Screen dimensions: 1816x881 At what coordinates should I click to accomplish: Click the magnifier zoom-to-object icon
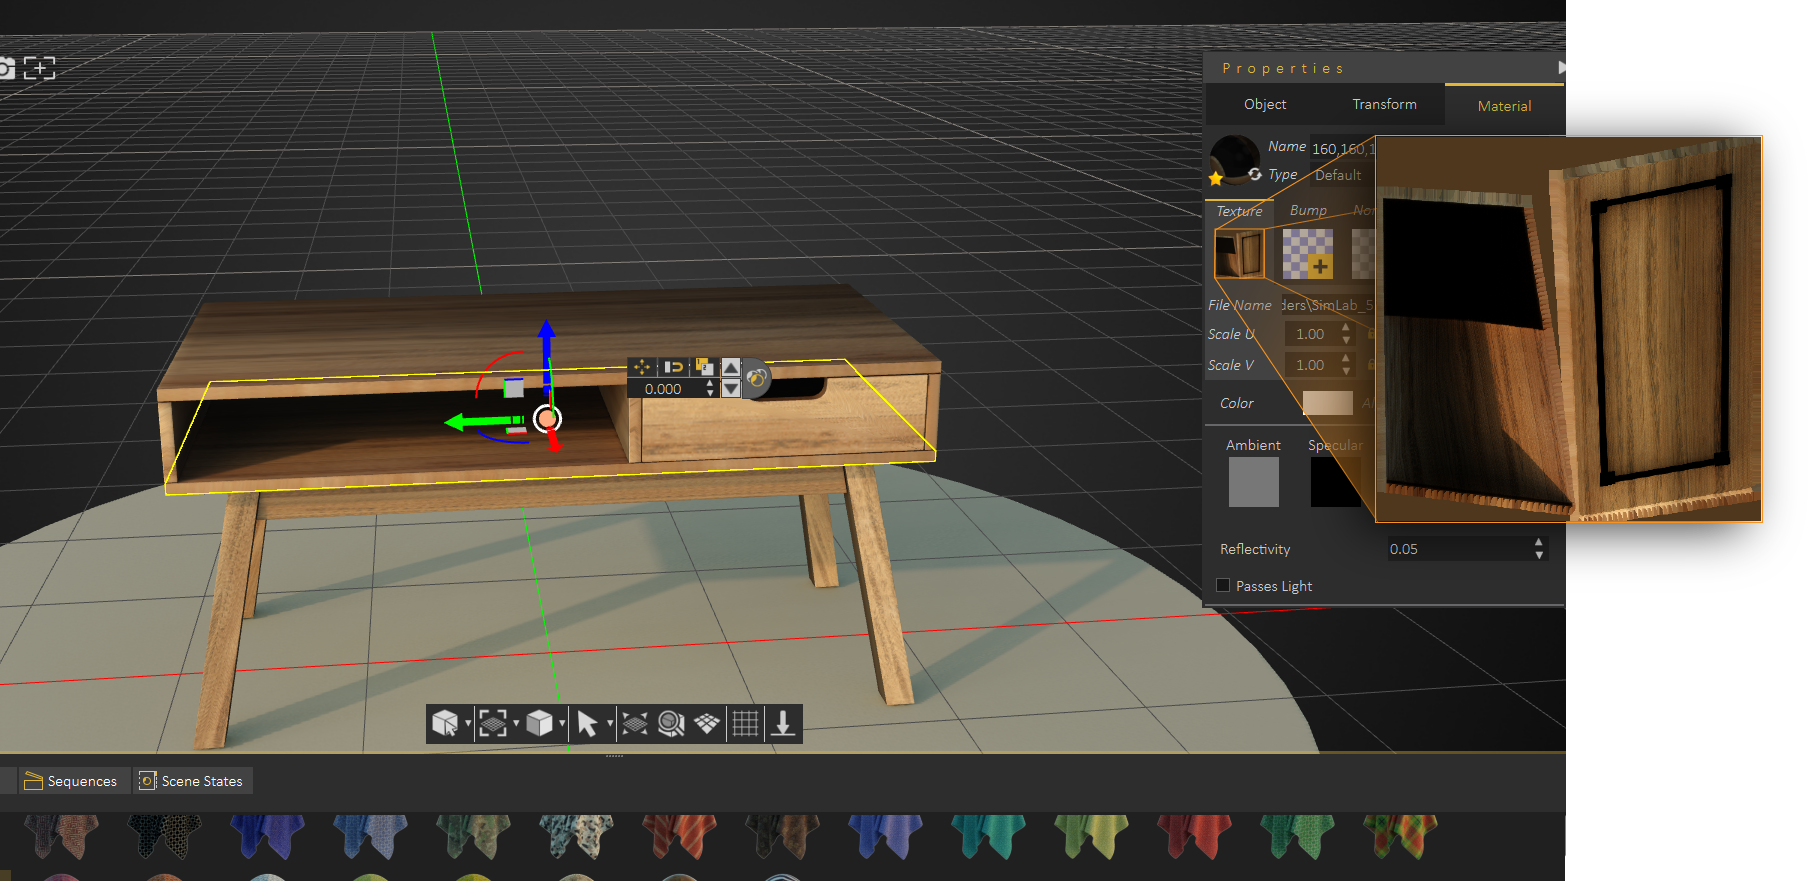(671, 723)
